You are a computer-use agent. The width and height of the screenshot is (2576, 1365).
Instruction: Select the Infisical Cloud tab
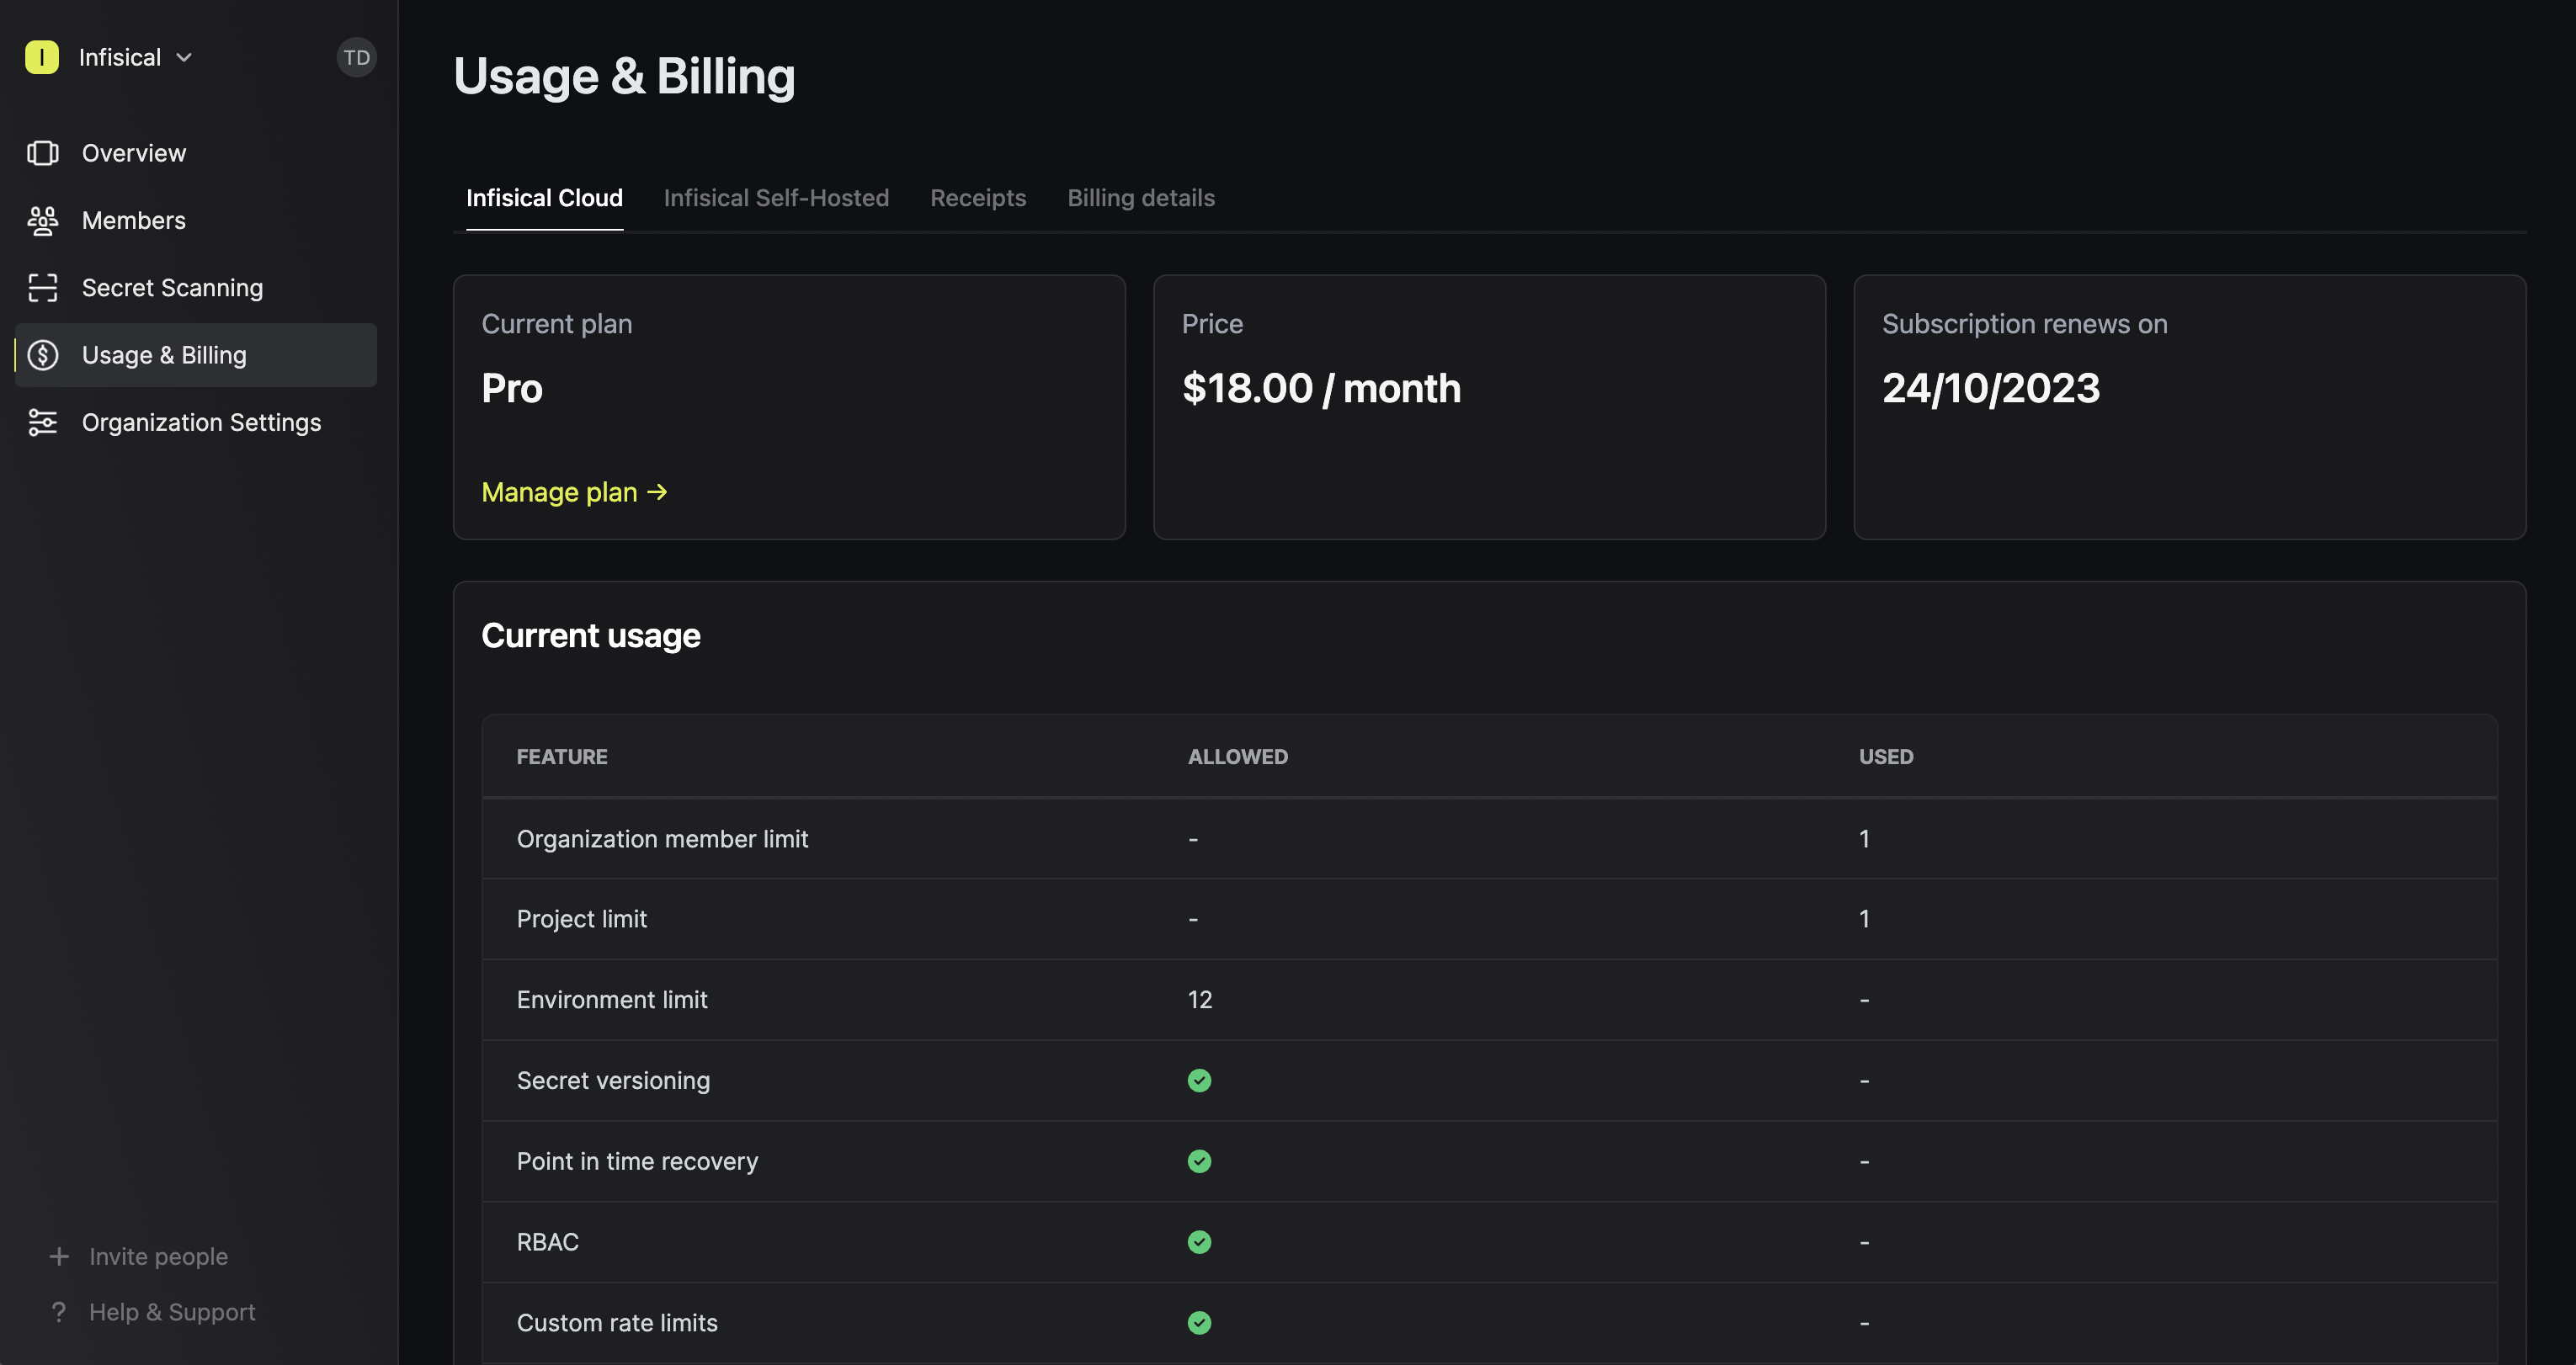(x=544, y=198)
